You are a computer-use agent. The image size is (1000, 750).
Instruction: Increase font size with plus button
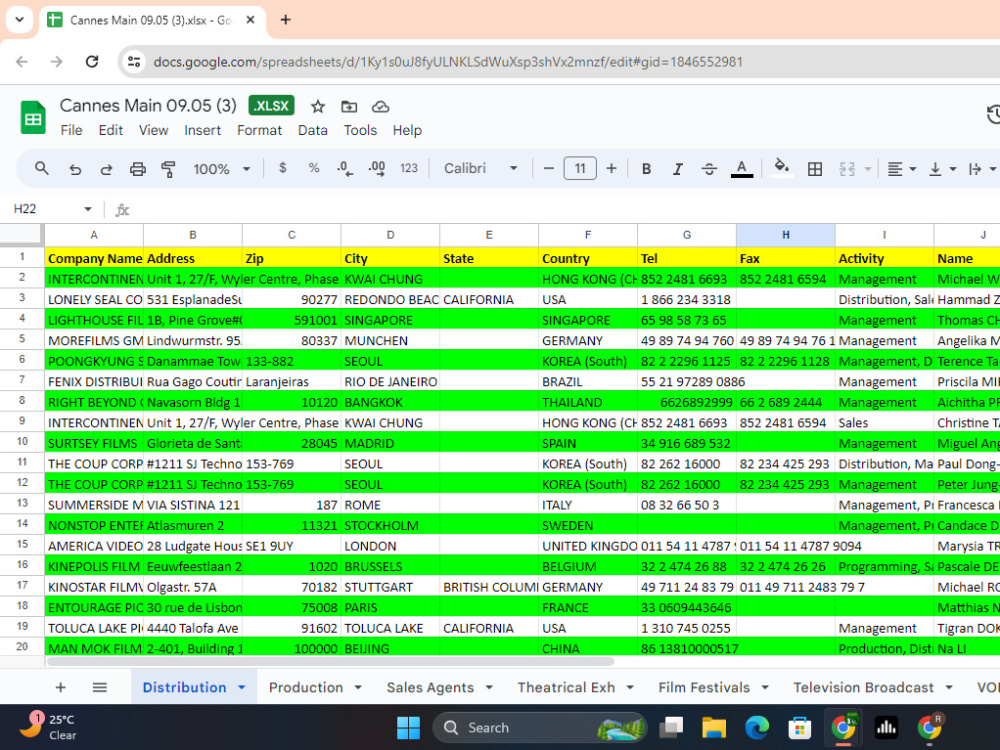611,168
